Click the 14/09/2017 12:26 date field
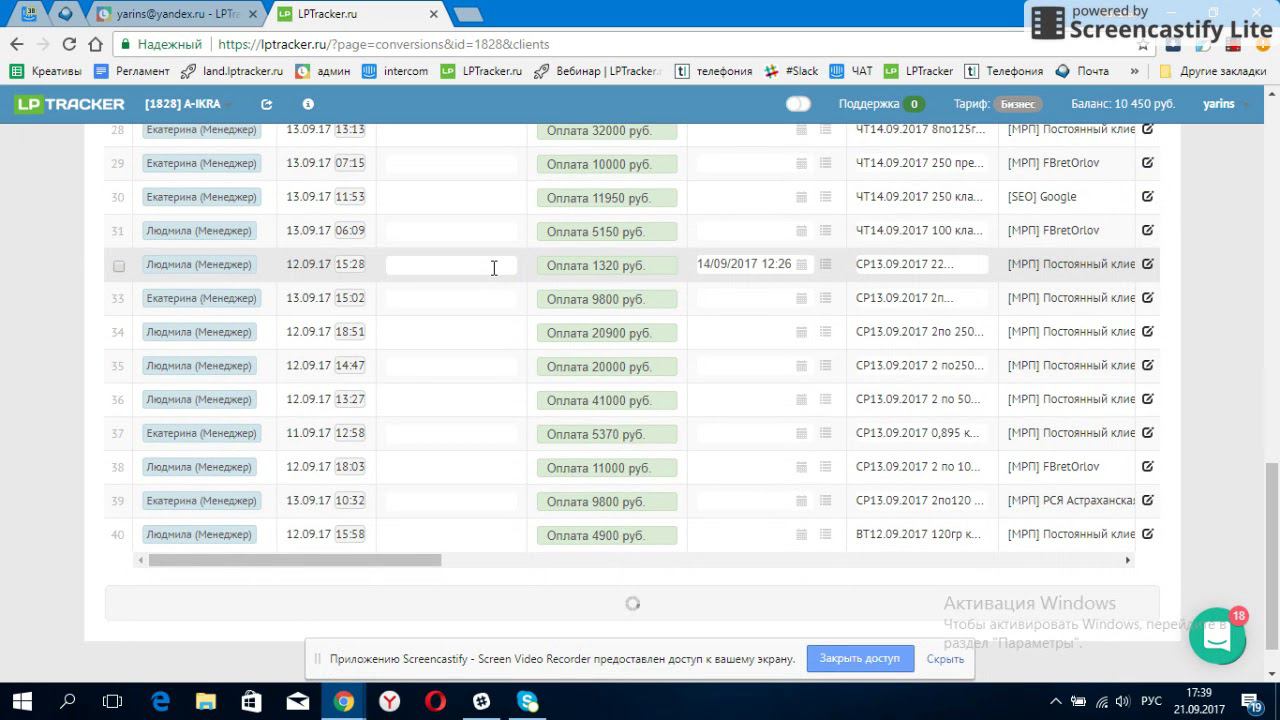Image resolution: width=1280 pixels, height=720 pixels. [x=744, y=265]
